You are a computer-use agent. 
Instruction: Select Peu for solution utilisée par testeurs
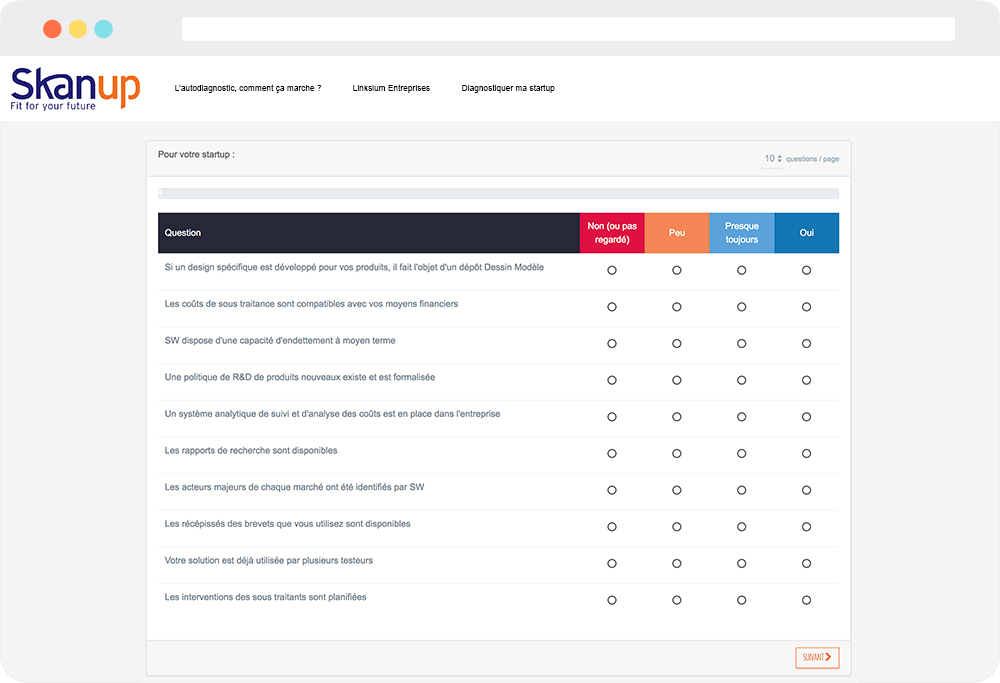pos(677,564)
